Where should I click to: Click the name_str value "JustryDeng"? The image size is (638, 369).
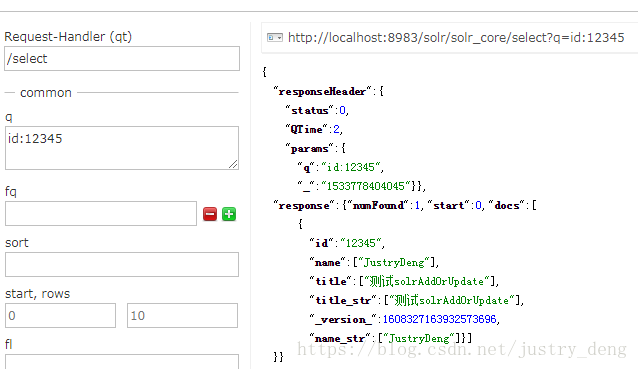[419, 338]
